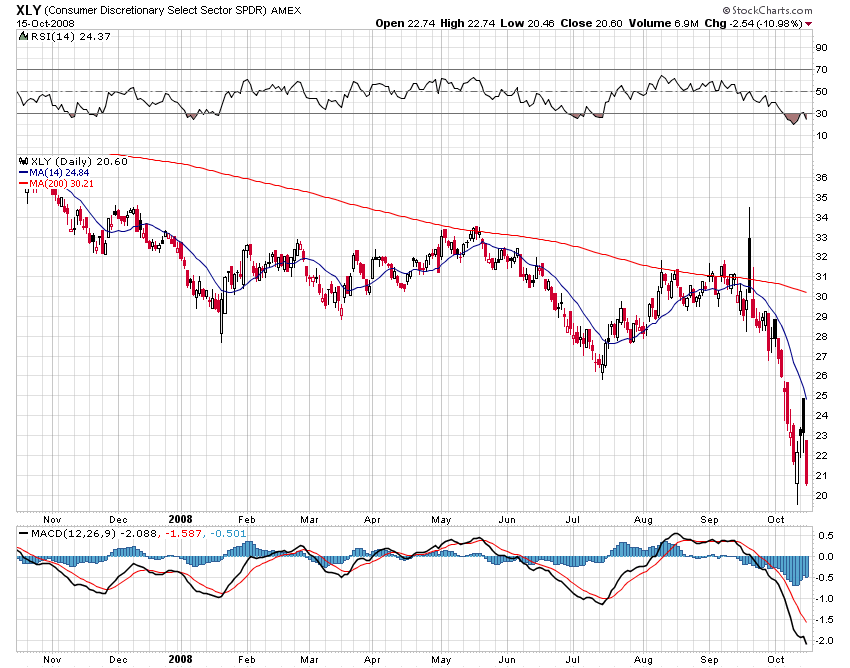
Task: Click the bold 2008 label under the price panel
Action: coord(181,519)
